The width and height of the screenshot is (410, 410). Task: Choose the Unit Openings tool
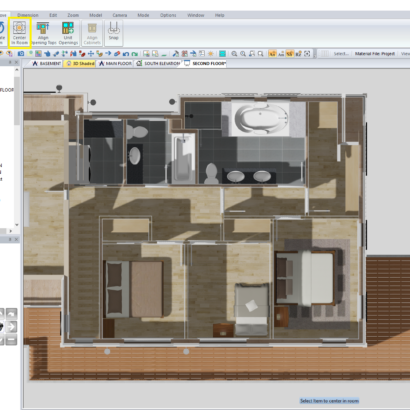point(68,33)
